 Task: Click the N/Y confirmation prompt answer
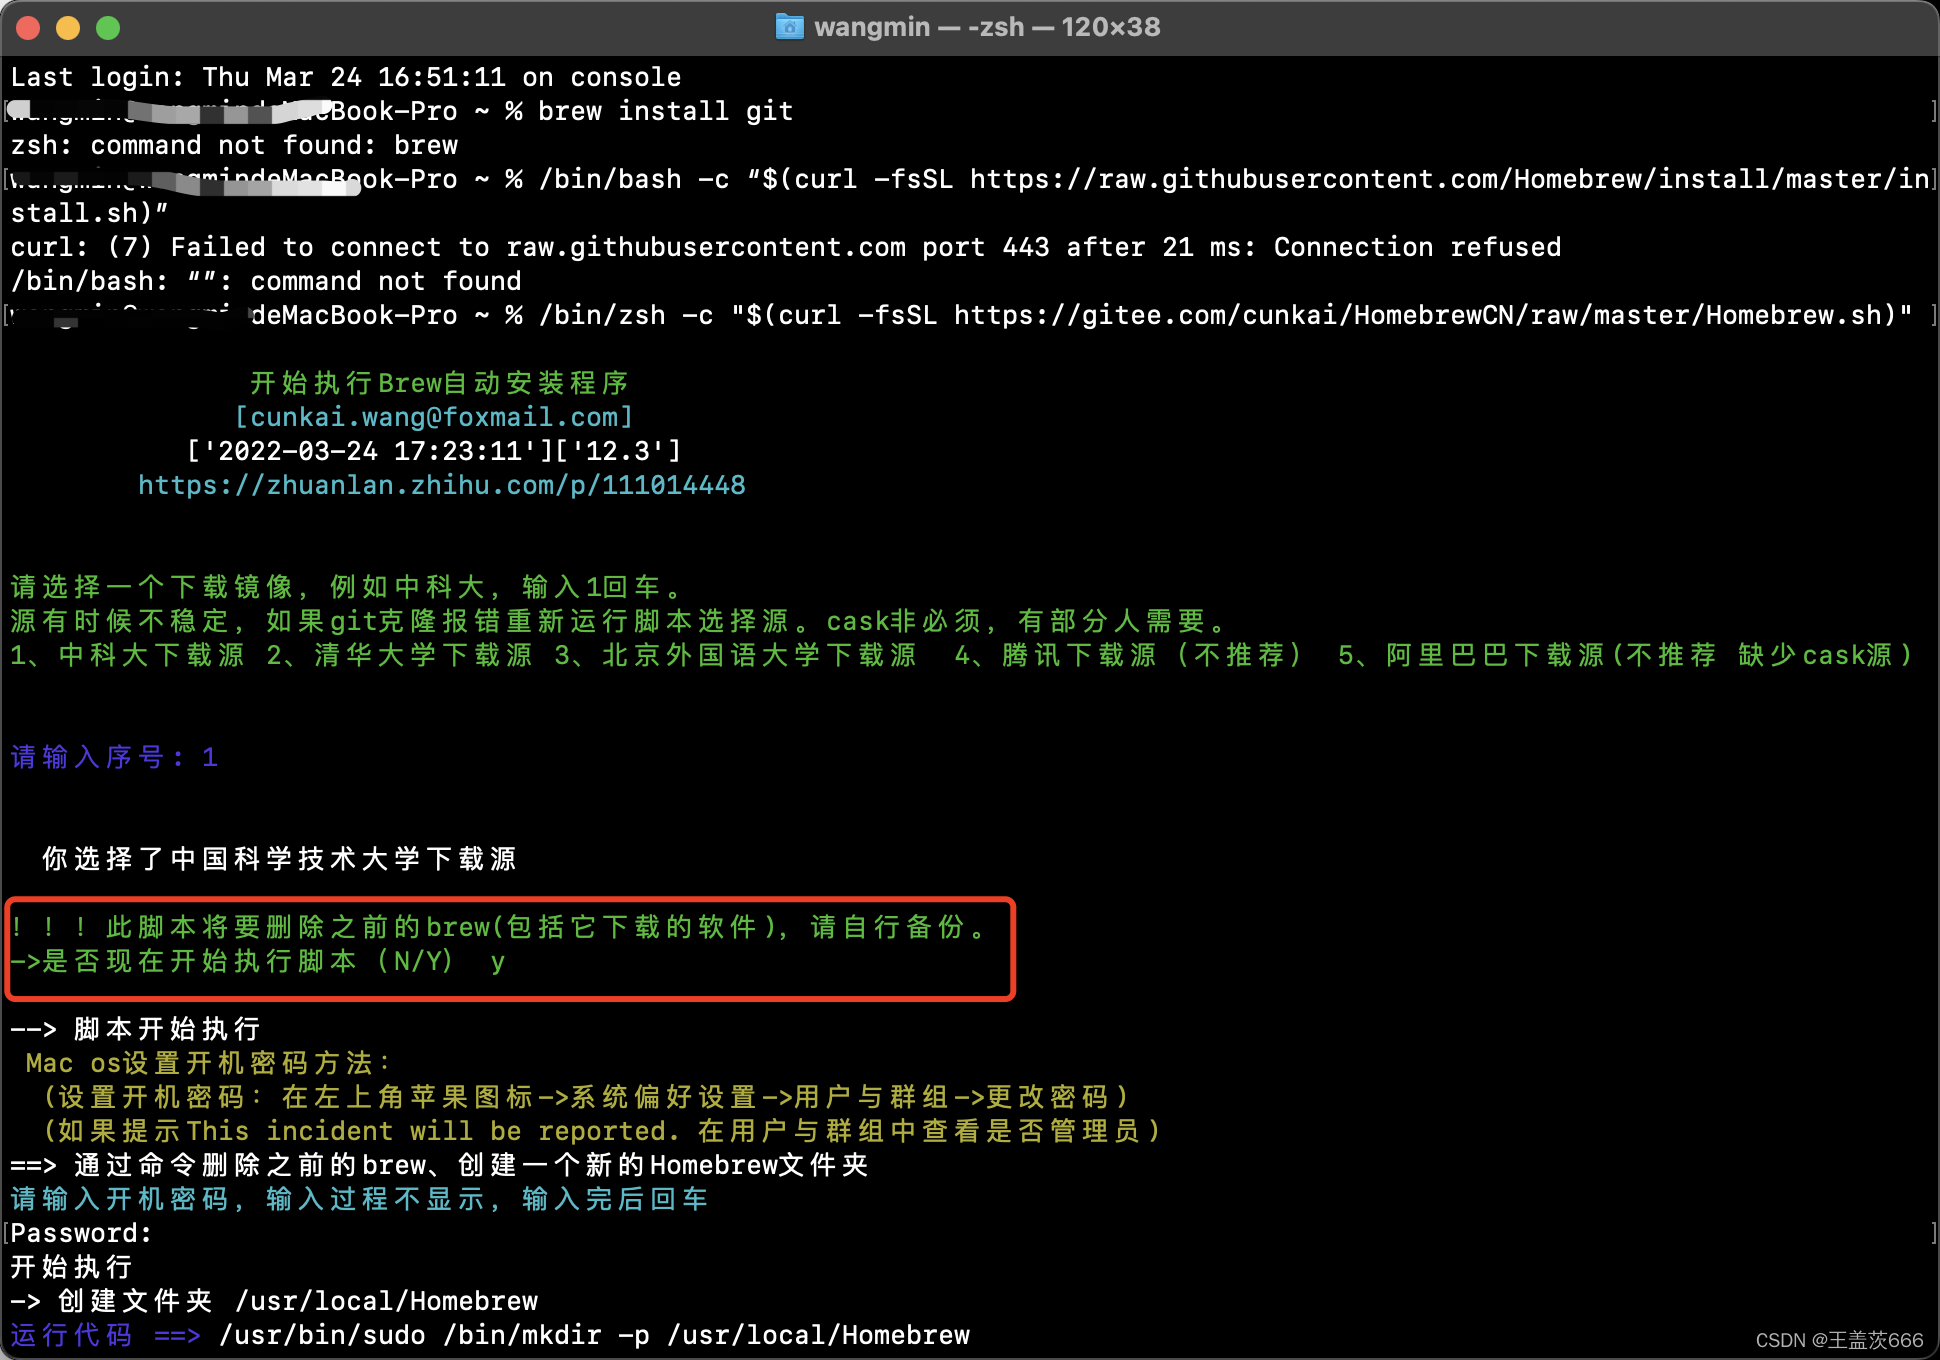497,962
